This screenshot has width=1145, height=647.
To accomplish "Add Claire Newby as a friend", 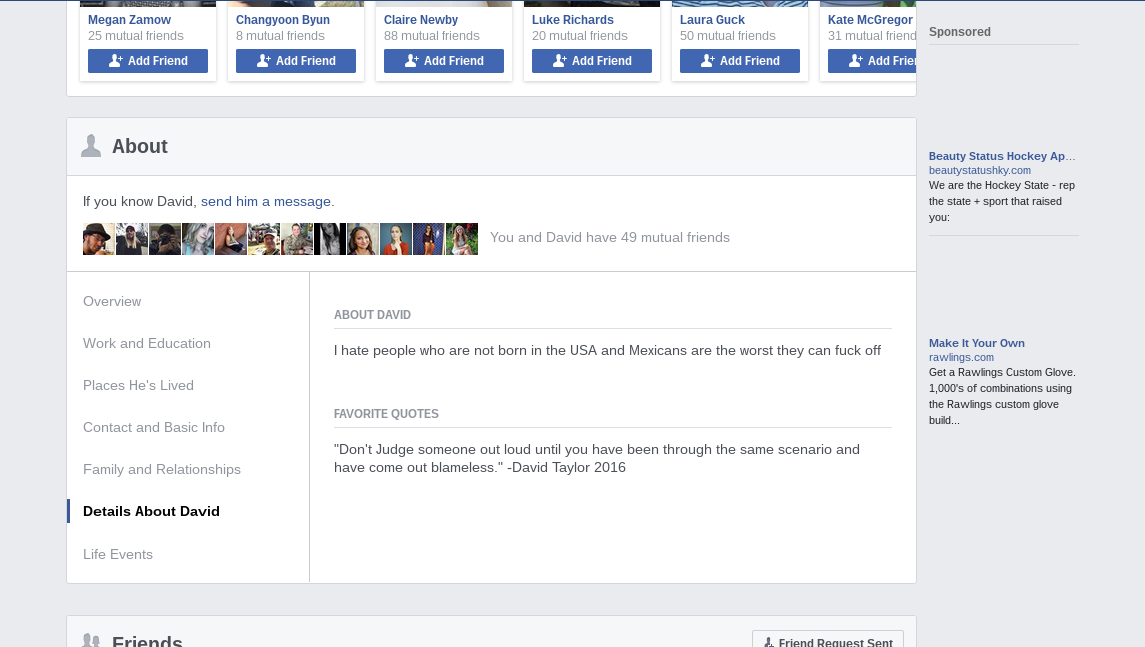I will (444, 61).
